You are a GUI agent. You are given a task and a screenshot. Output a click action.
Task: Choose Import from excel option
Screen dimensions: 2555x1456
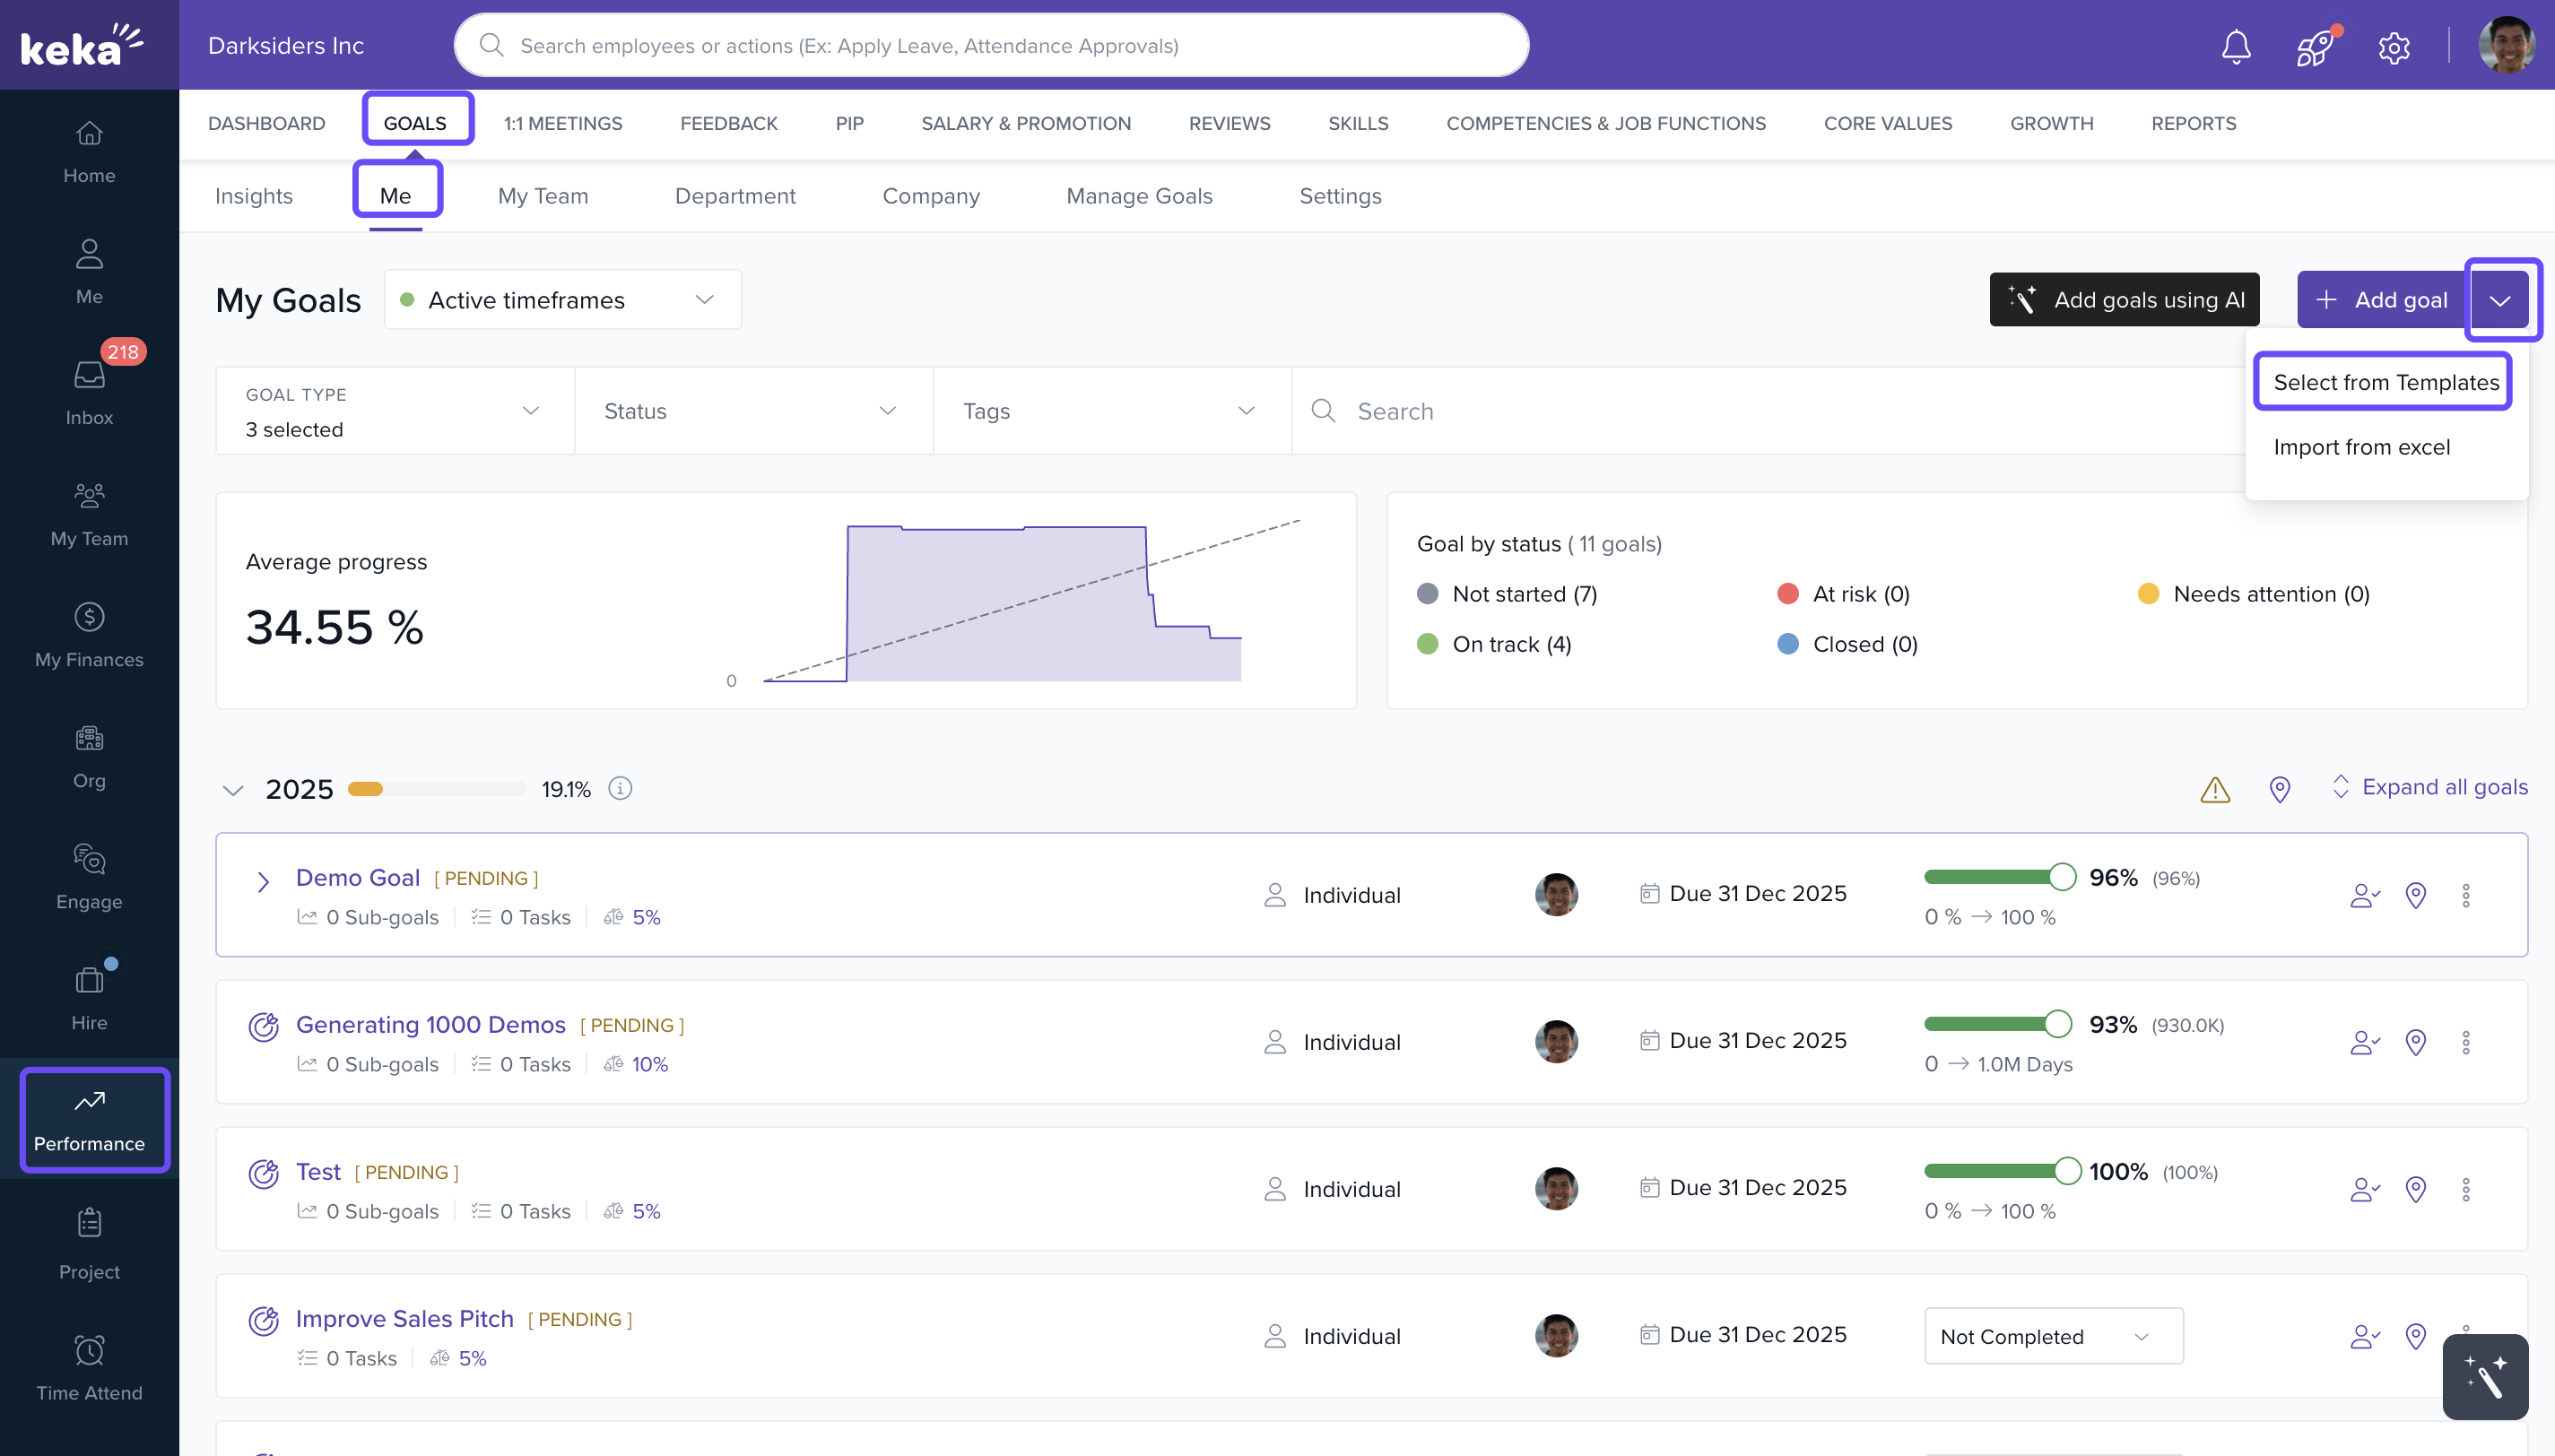pyautogui.click(x=2361, y=447)
